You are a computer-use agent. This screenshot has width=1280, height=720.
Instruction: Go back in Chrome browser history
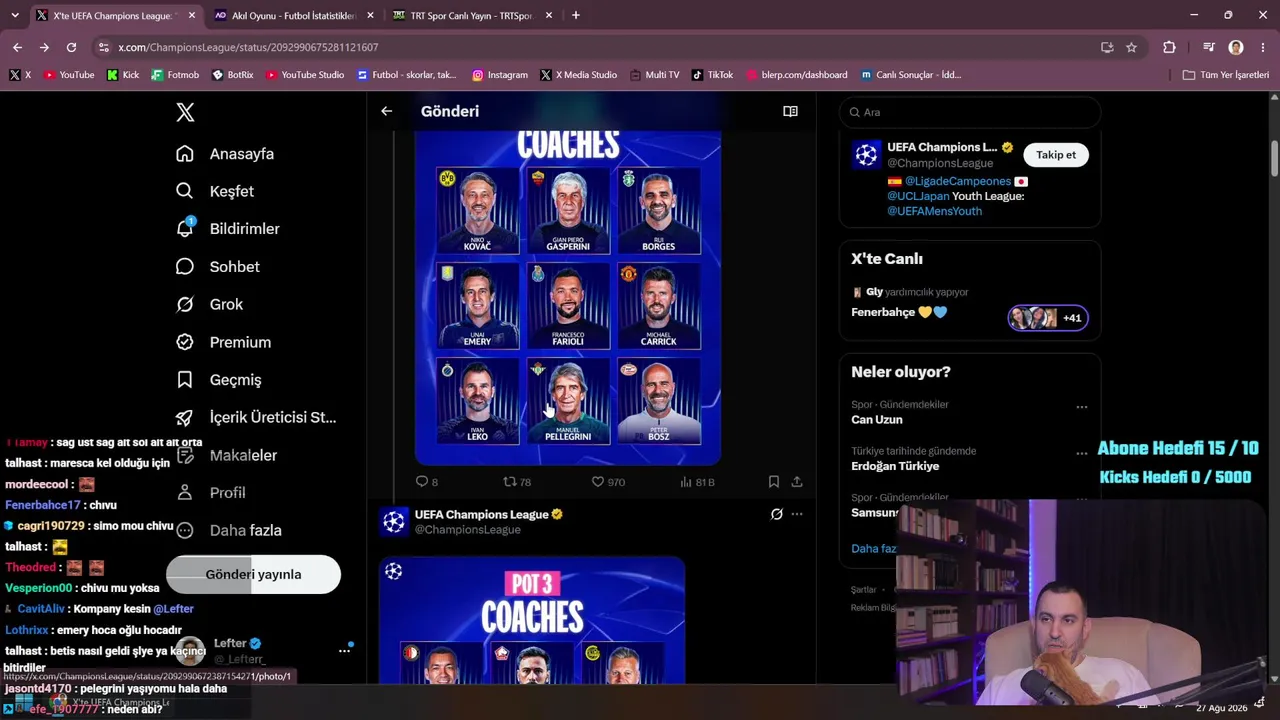pyautogui.click(x=17, y=47)
